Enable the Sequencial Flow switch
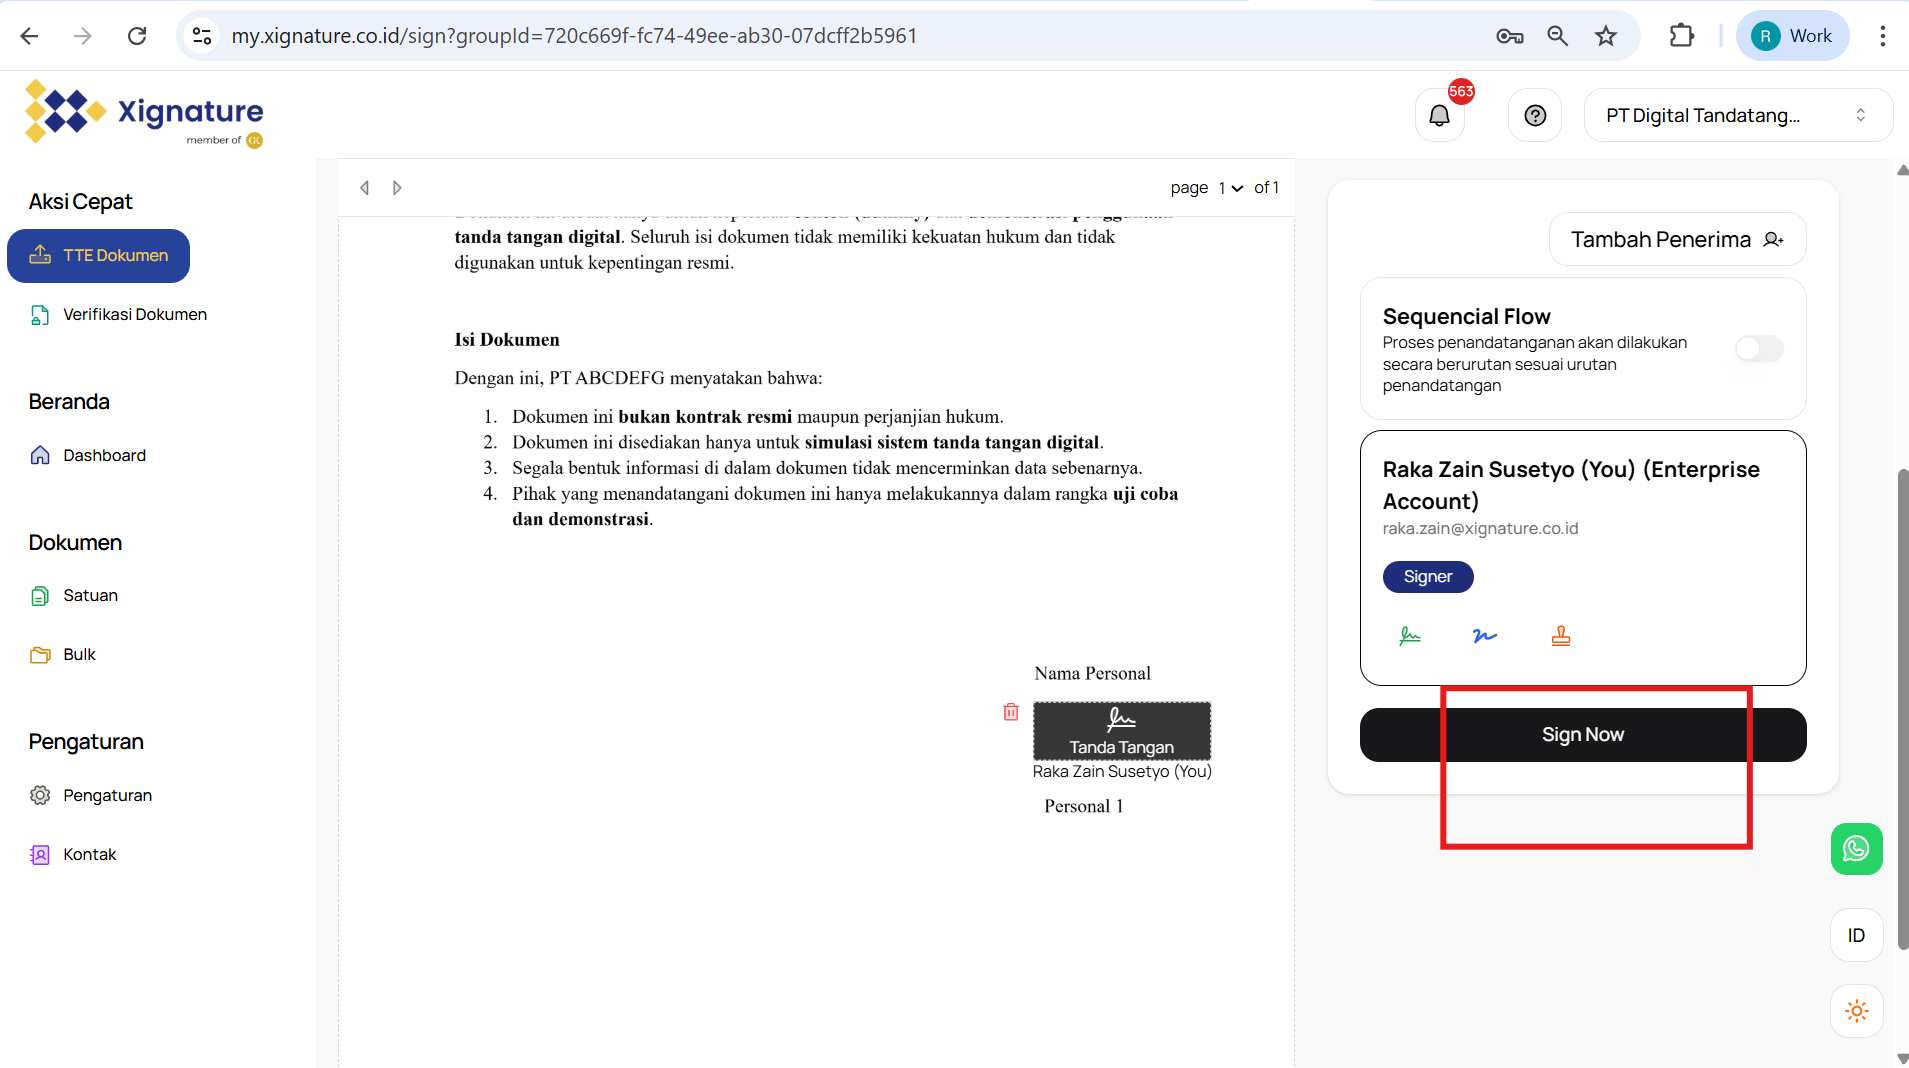The width and height of the screenshot is (1909, 1068). tap(1759, 348)
